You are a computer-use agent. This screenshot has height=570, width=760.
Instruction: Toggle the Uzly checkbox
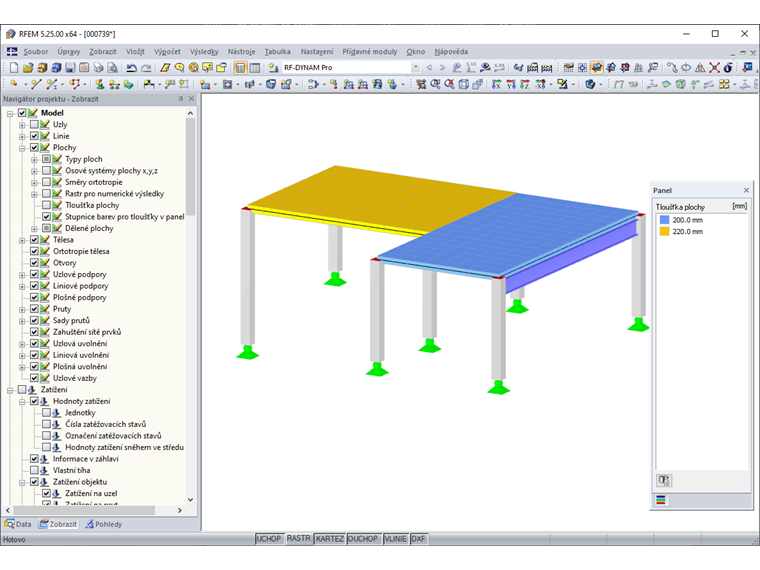pos(34,125)
